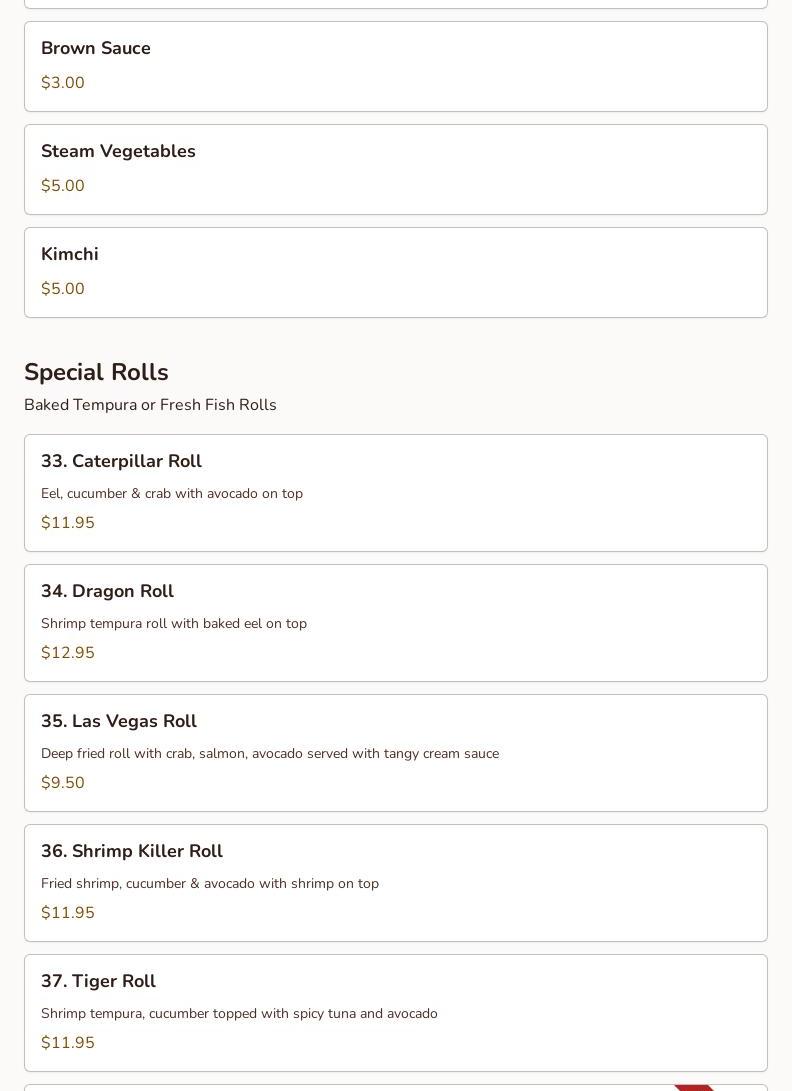
Task: Click the Las Vegas Roll $9.50 price
Action: 63,783
